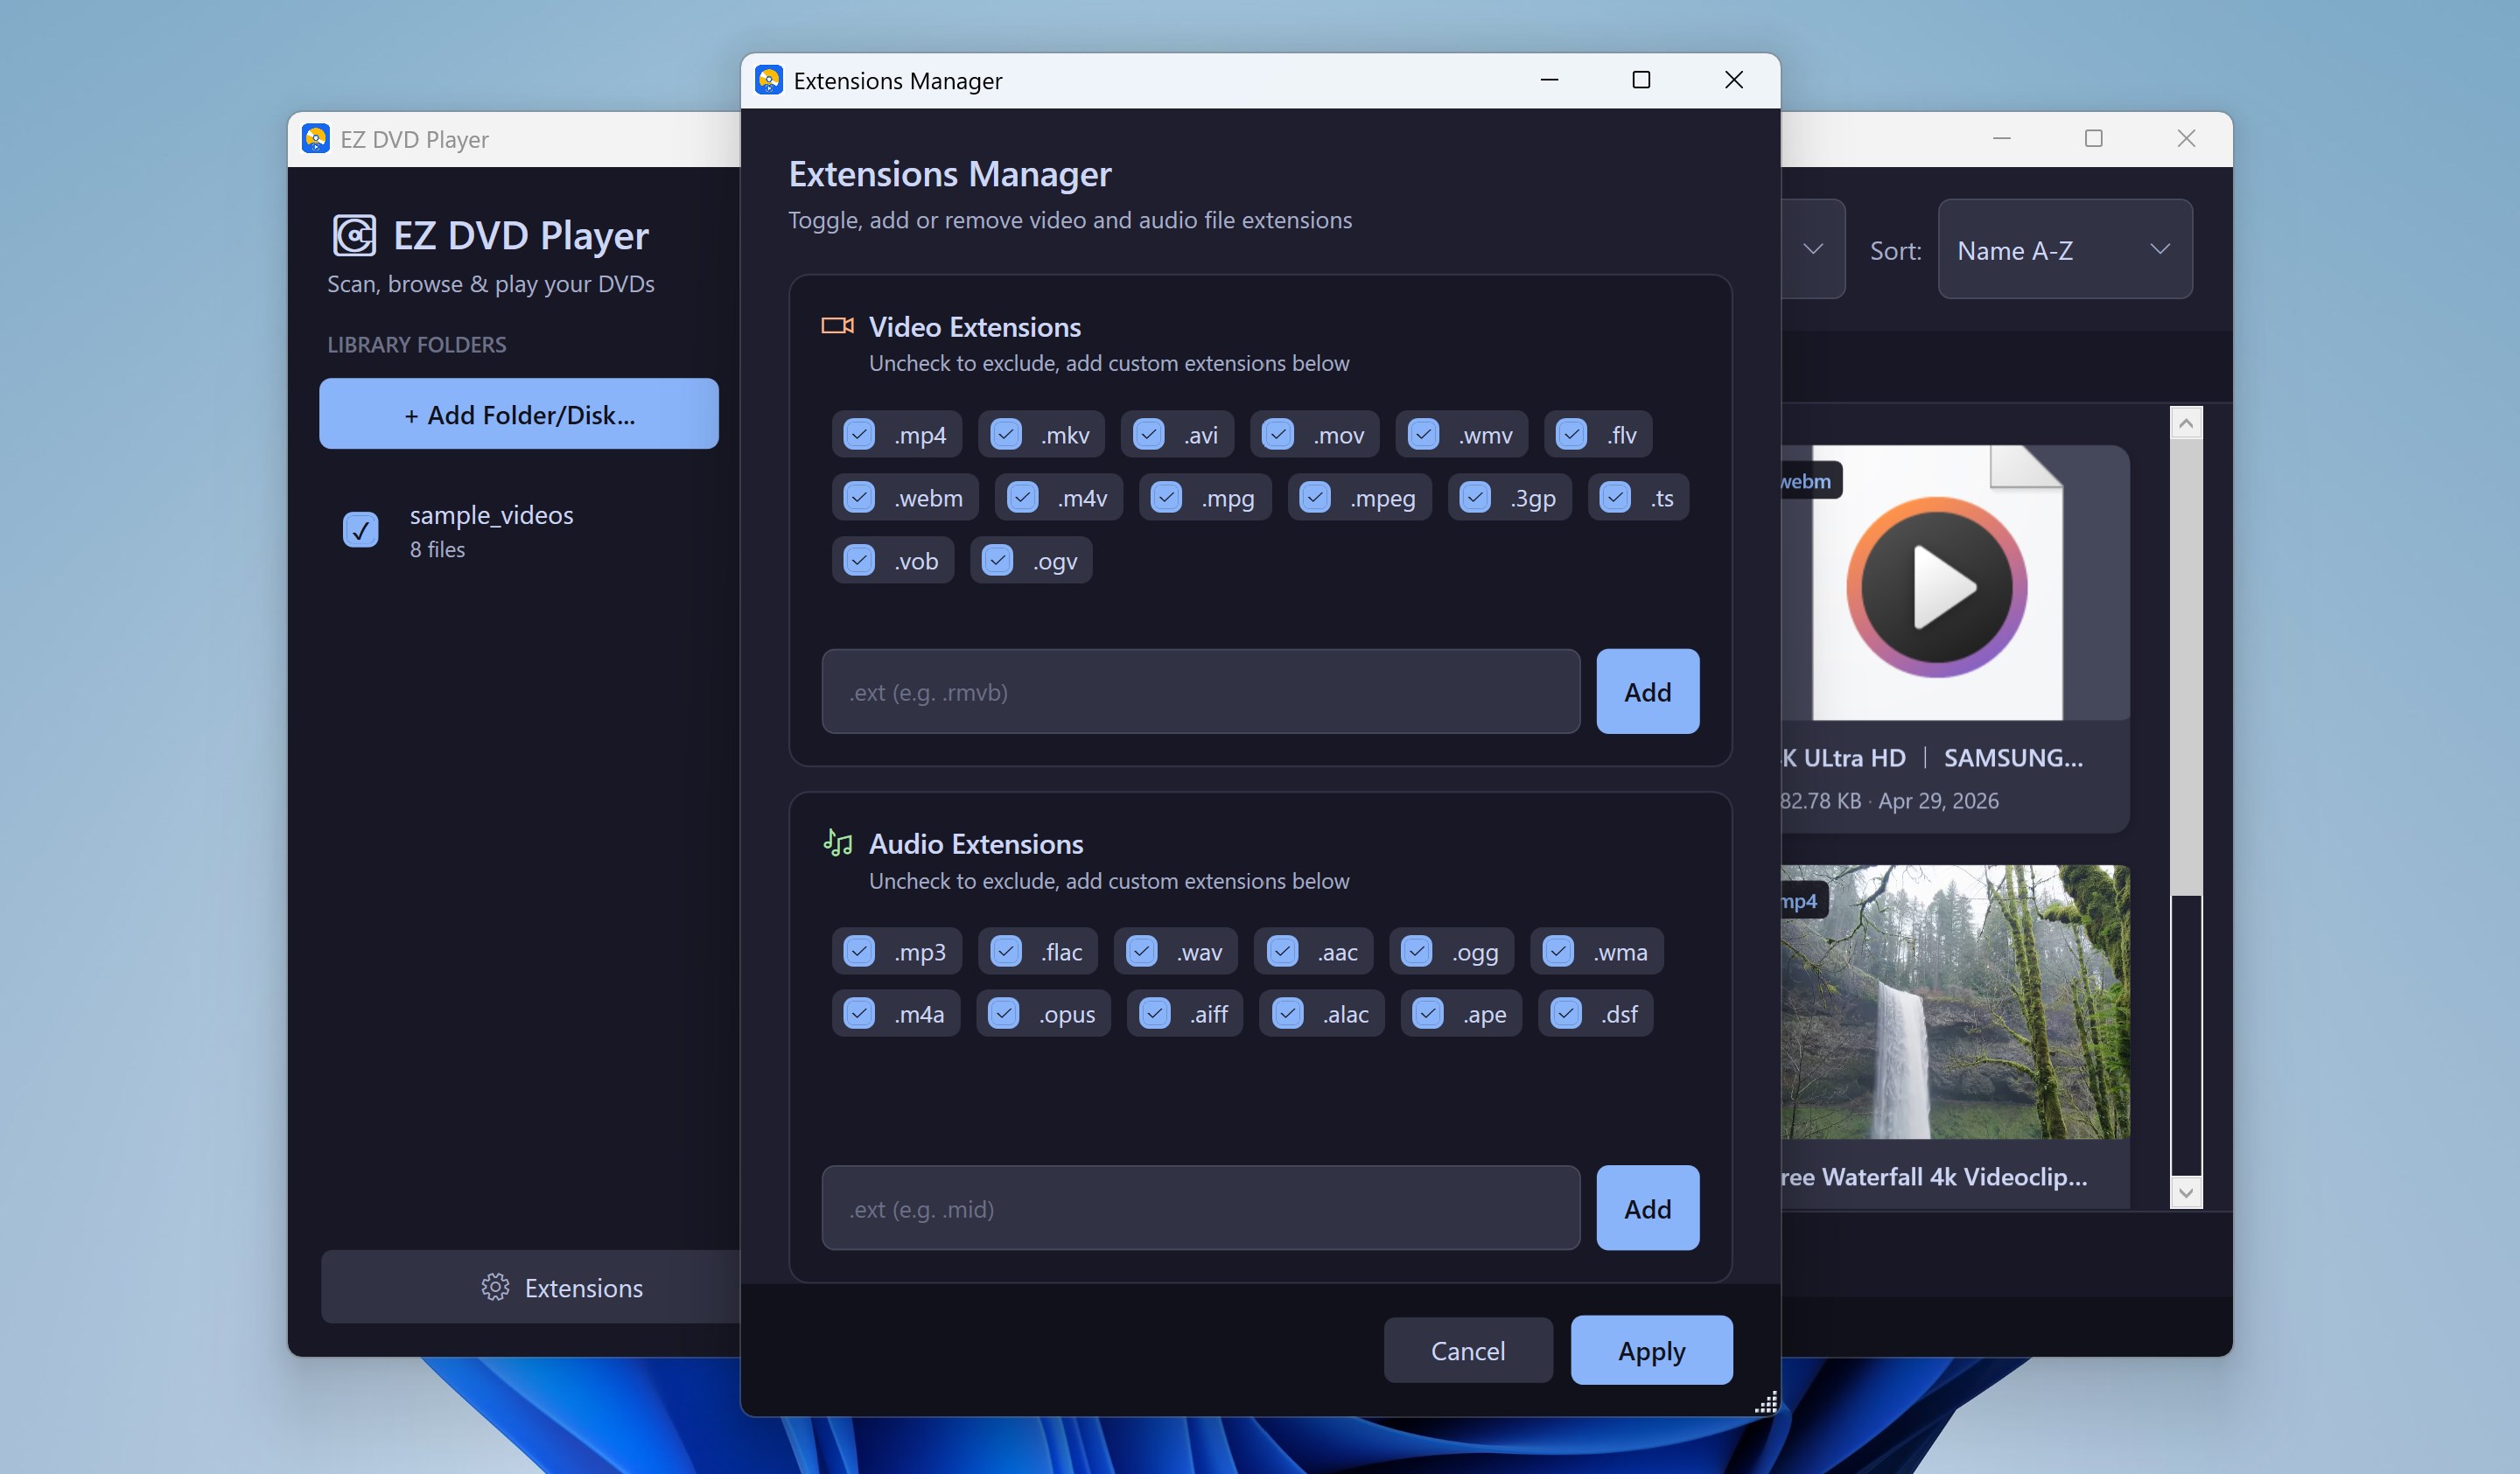Screen dimensions: 2520x1474
Task: Open the Sort dropdown showing Name A-Z
Action: coord(2065,249)
